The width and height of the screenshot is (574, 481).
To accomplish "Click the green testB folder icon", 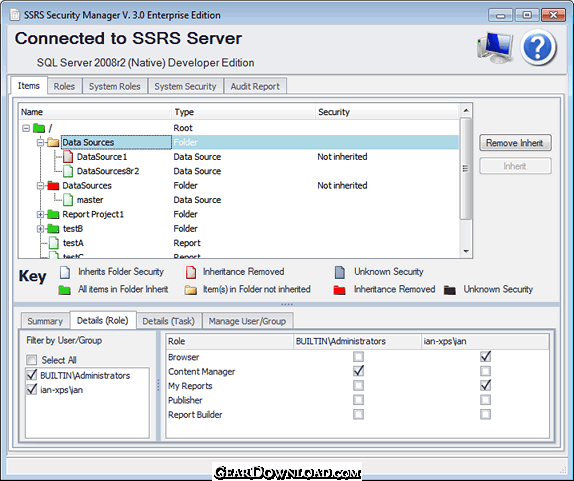I will pyautogui.click(x=53, y=229).
